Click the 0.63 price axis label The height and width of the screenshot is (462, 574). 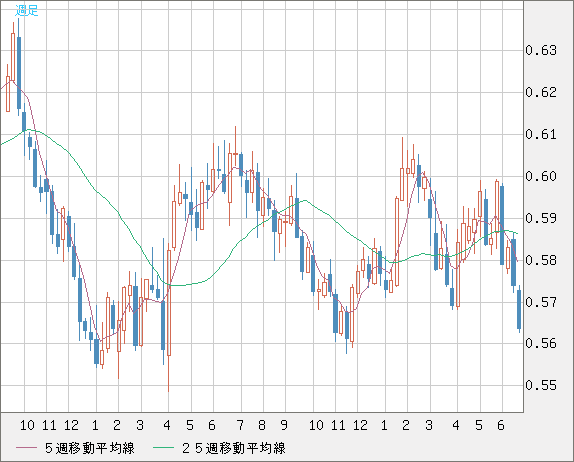(x=541, y=50)
